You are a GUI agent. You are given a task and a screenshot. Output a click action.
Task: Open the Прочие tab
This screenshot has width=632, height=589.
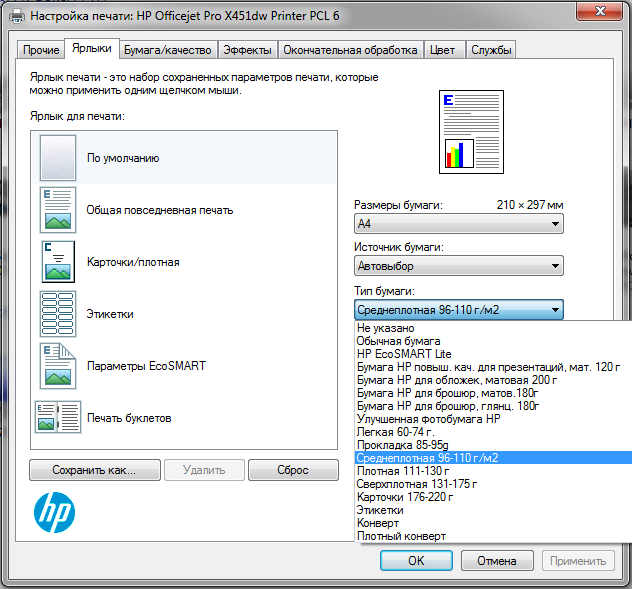[x=41, y=50]
